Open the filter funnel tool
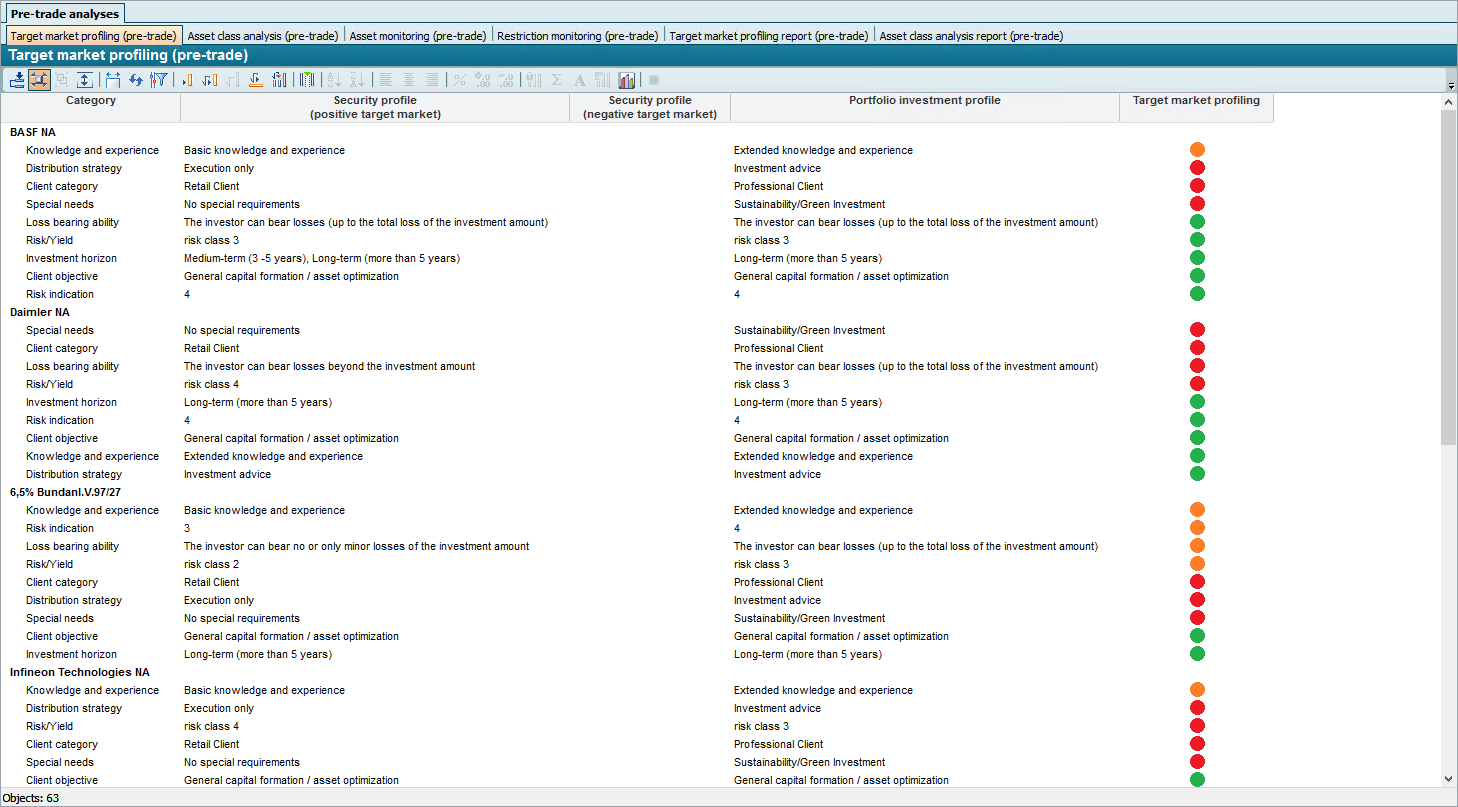1458x807 pixels. (x=158, y=80)
